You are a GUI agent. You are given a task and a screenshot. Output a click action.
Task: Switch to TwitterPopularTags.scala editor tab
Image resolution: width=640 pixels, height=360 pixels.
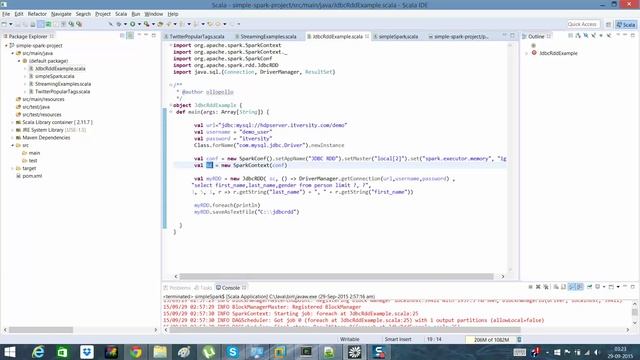pyautogui.click(x=194, y=36)
